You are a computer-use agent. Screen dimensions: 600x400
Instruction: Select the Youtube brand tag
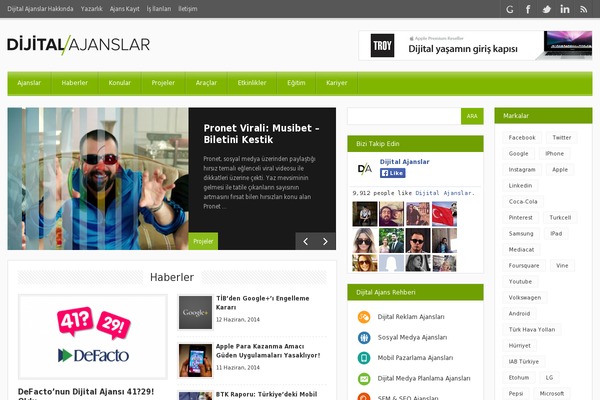520,282
